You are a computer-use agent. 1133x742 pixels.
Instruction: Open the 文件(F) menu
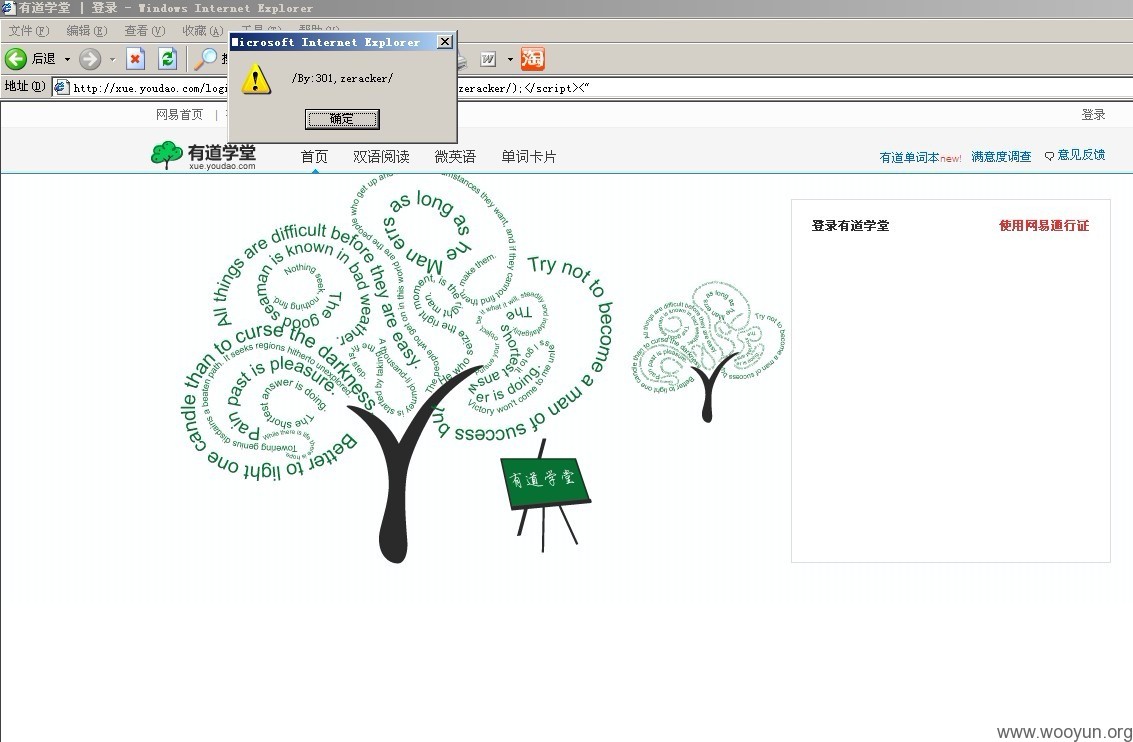[x=29, y=30]
